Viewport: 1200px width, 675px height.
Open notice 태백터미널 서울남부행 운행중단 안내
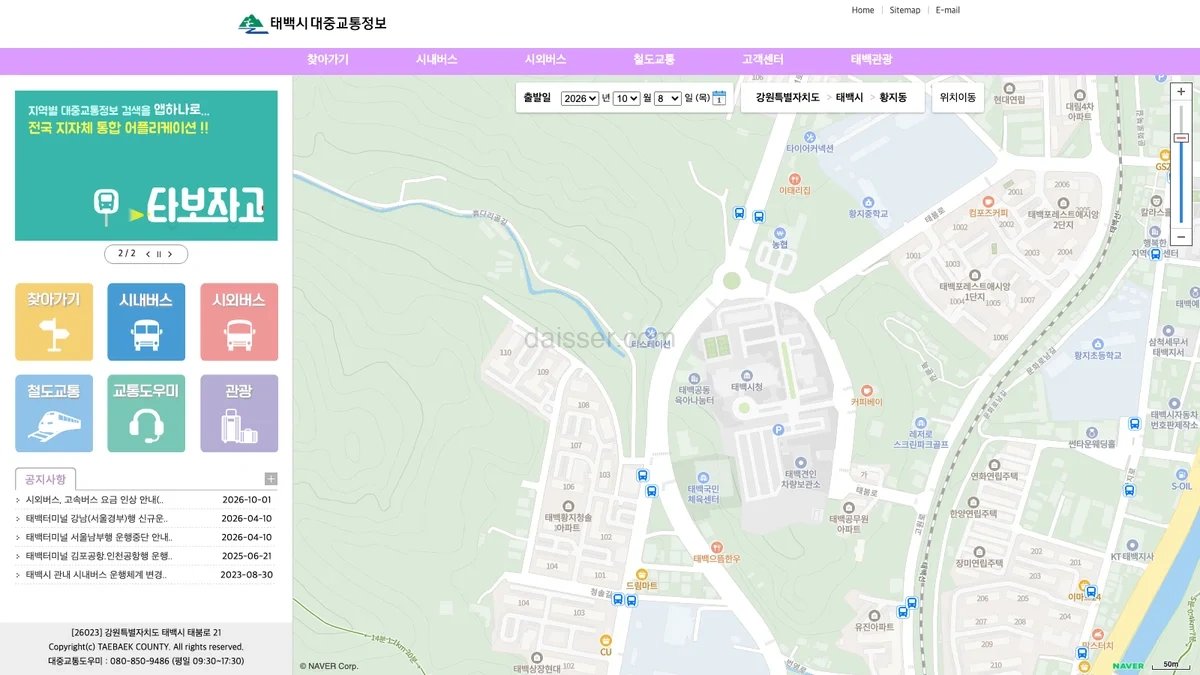[99, 537]
